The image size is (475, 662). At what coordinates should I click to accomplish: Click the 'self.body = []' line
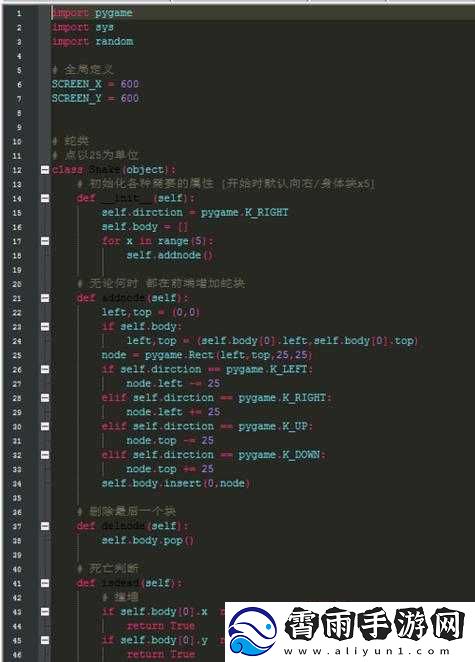(x=145, y=227)
